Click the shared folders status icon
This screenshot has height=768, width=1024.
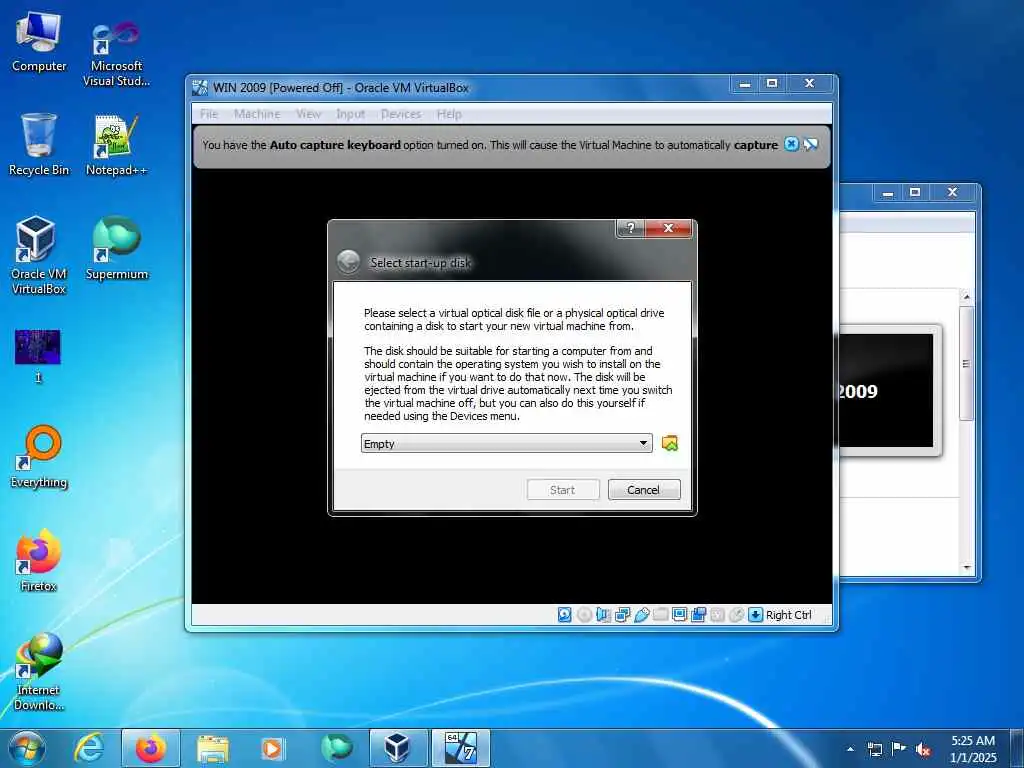pos(660,615)
